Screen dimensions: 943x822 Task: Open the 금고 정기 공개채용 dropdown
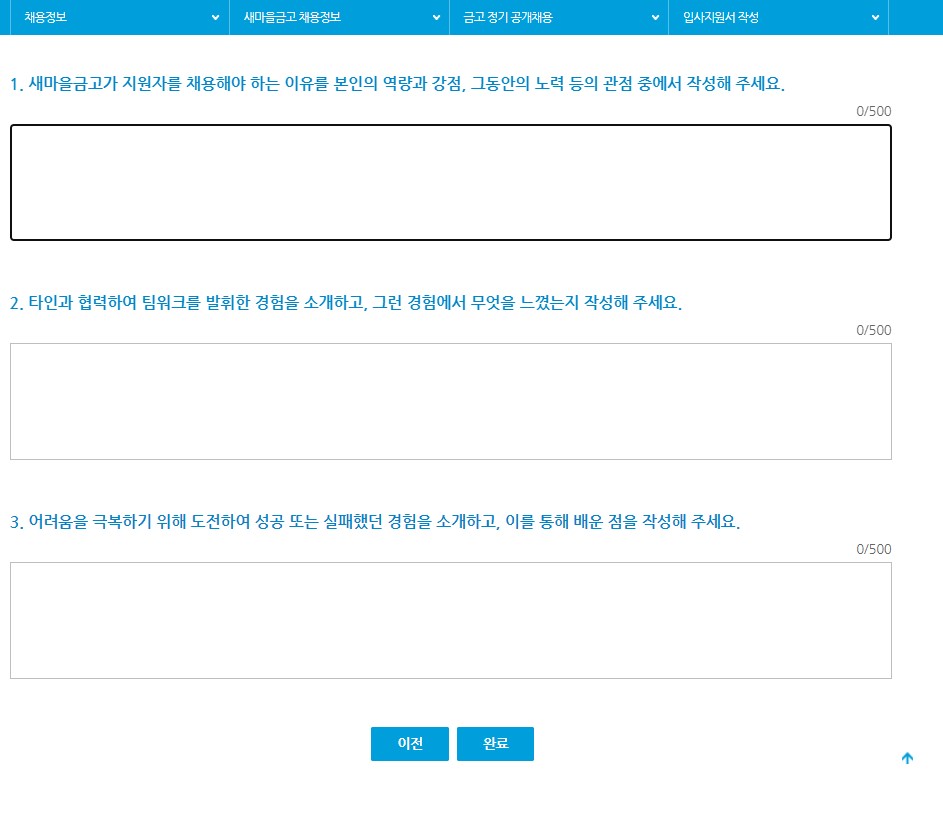click(559, 17)
